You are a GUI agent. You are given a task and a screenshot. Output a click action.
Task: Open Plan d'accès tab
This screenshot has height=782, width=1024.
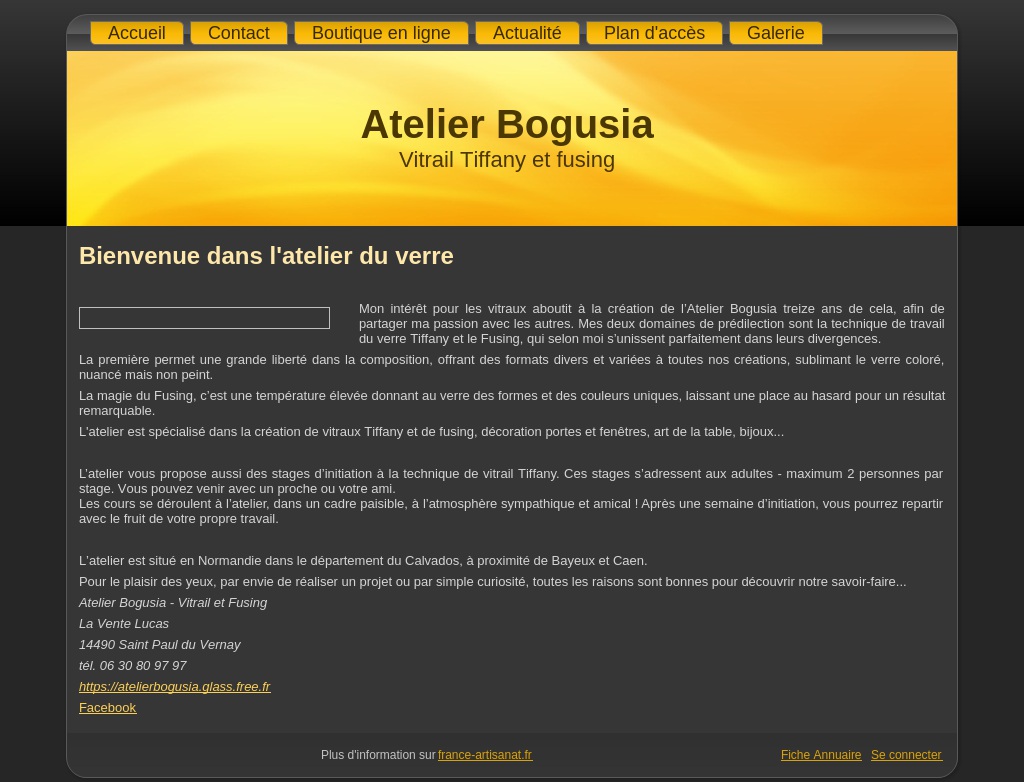[654, 33]
